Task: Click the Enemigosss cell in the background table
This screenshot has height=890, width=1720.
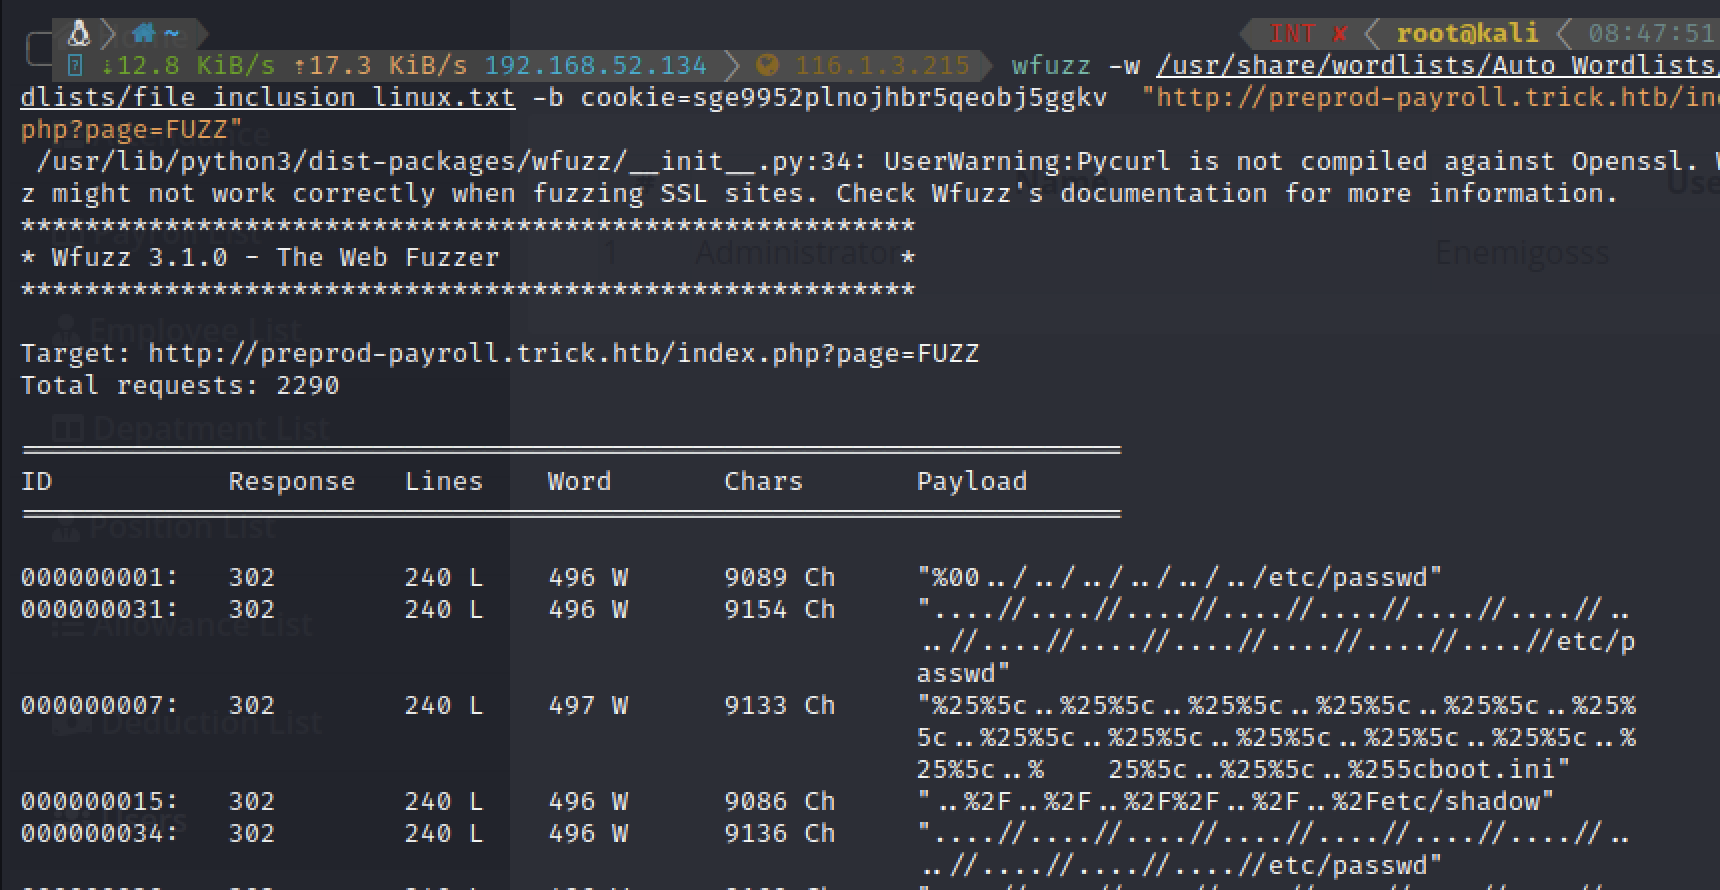Action: (x=1522, y=254)
